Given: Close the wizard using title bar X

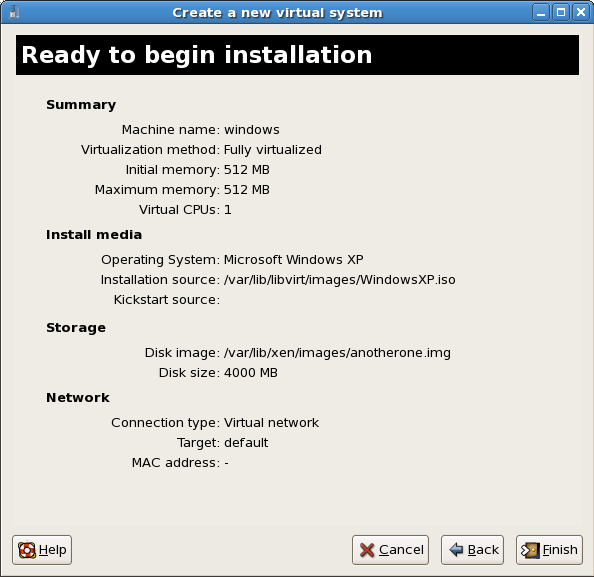Looking at the screenshot, I should click(581, 13).
